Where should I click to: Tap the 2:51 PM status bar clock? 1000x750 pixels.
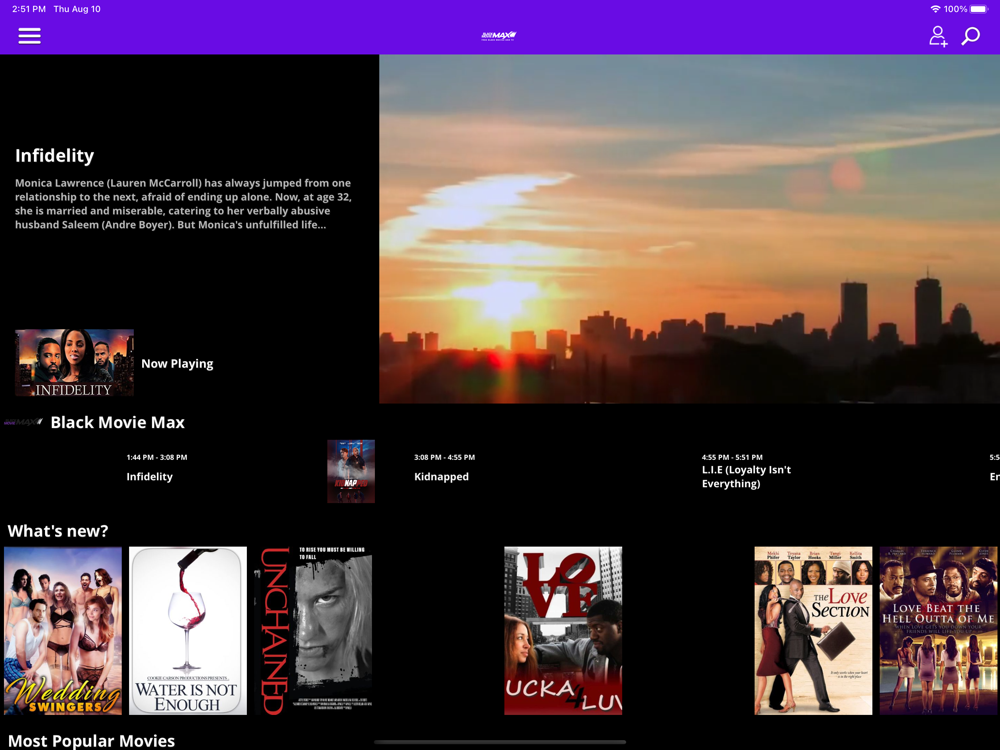pyautogui.click(x=29, y=9)
